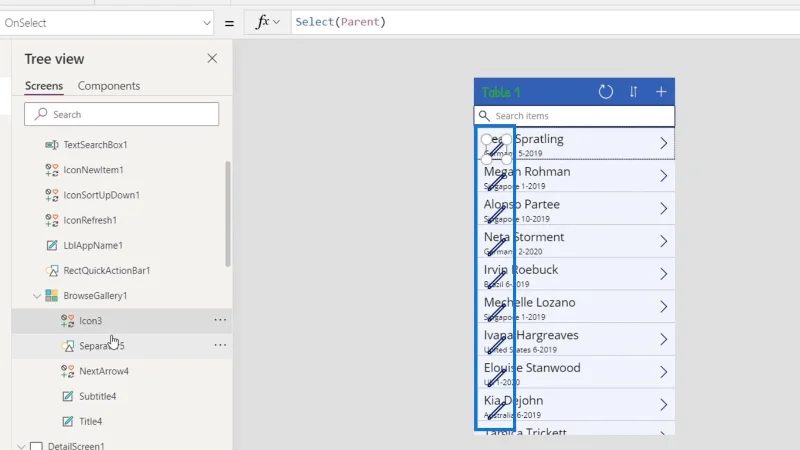Select LblAppName1 in the tree
The image size is (800, 450).
(93, 245)
